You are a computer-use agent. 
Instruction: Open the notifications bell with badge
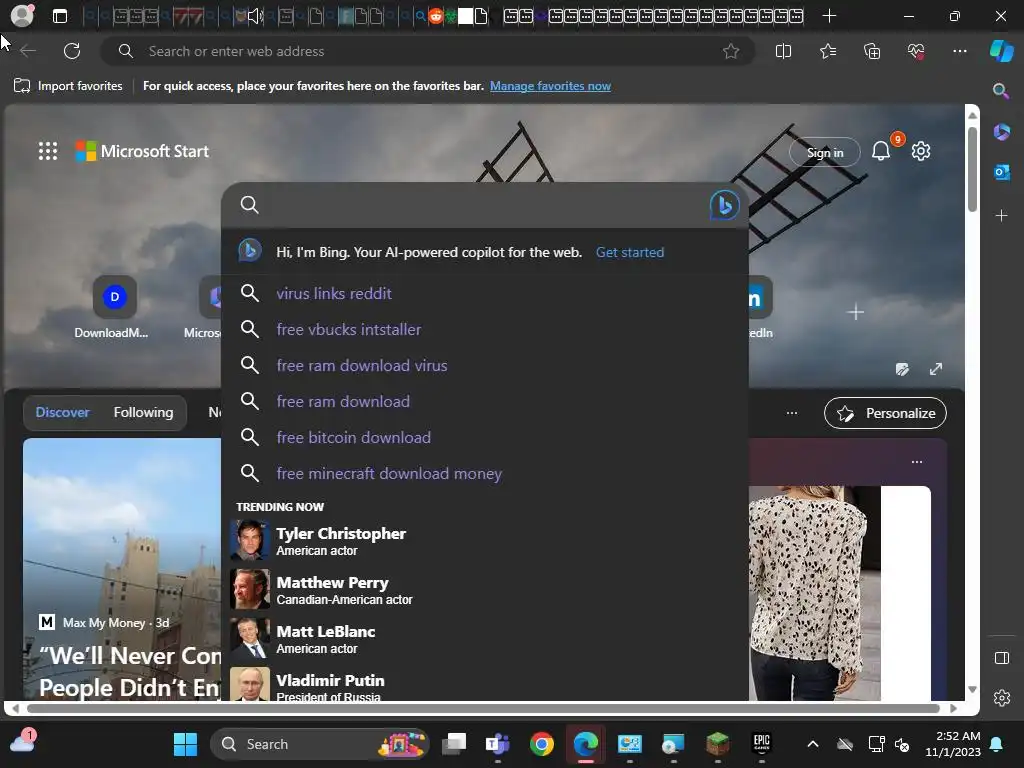point(881,151)
